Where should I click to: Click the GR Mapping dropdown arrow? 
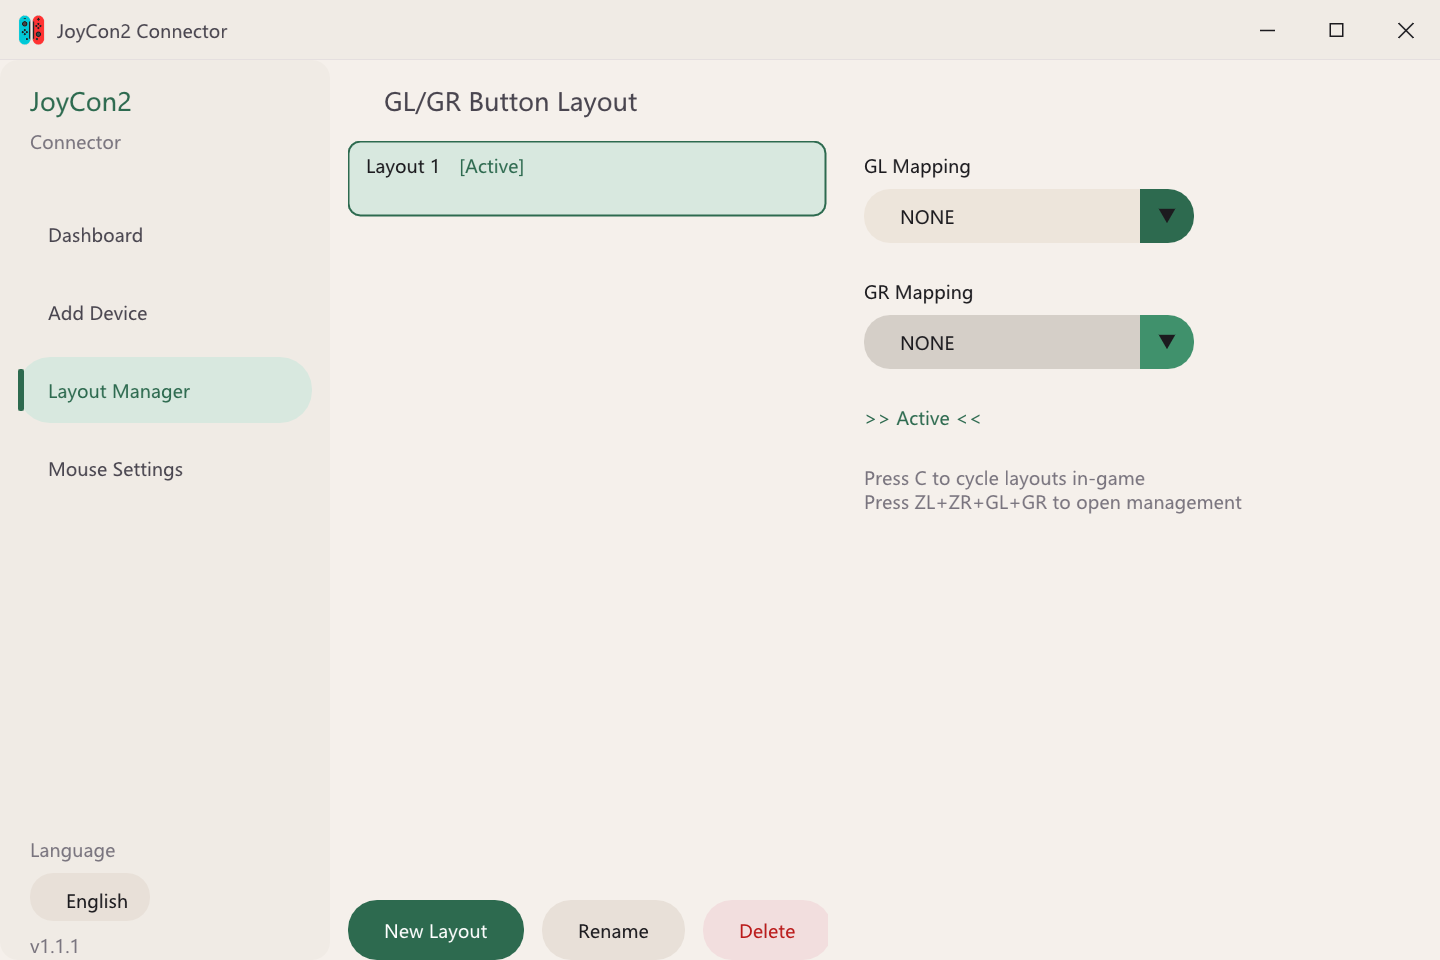coord(1166,342)
